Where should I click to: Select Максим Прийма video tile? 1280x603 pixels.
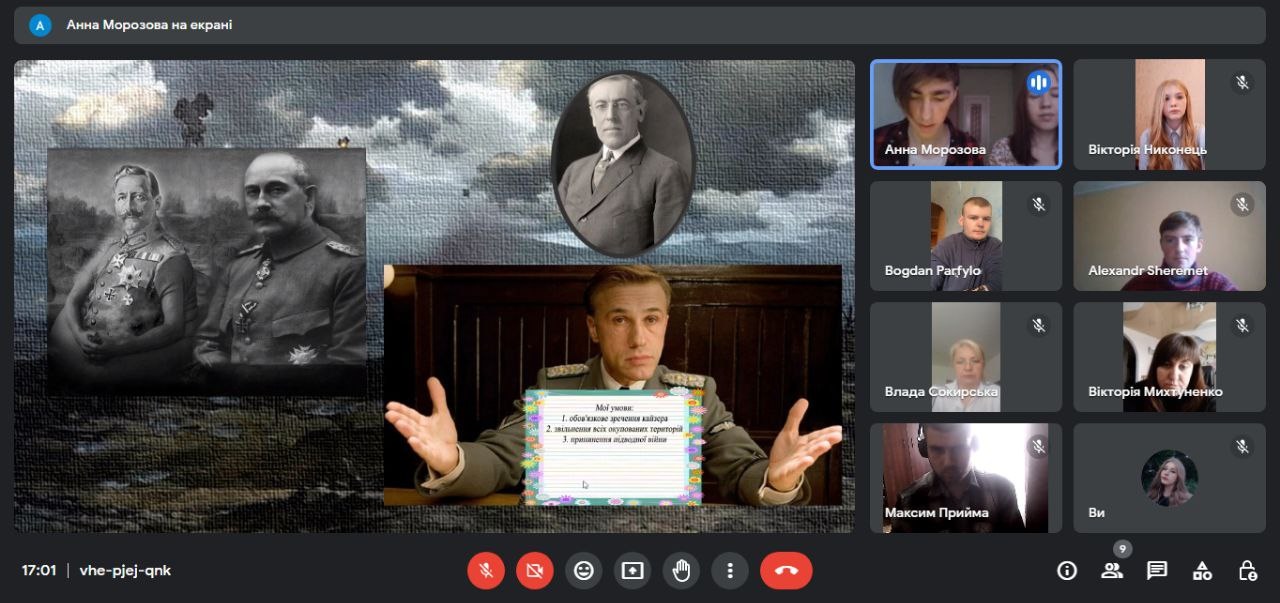click(966, 478)
